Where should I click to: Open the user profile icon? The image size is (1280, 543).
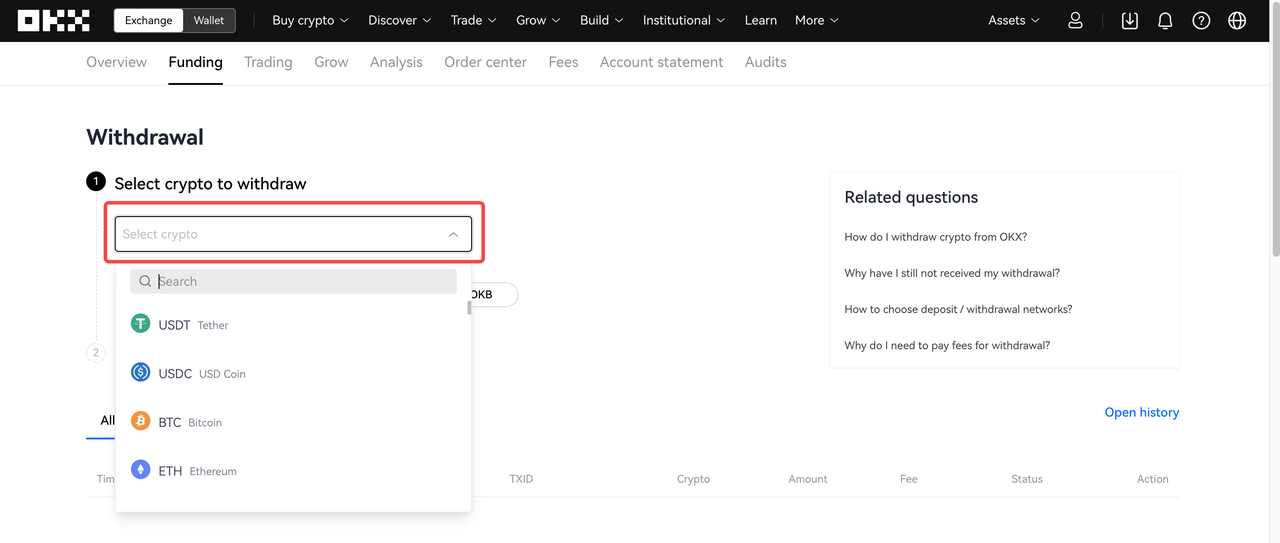click(x=1075, y=20)
